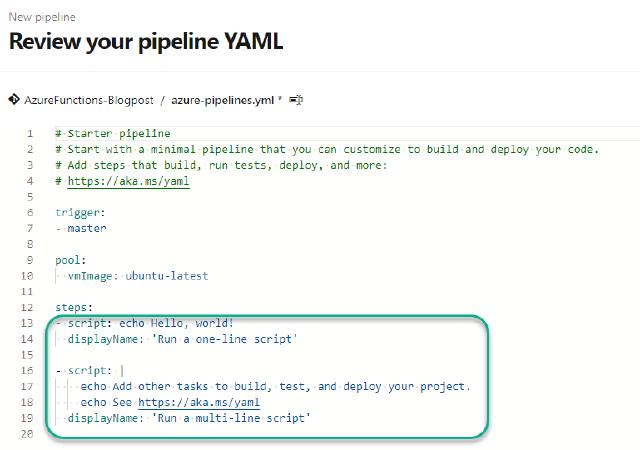This screenshot has height=450, width=640.
Task: Click the '# Starter pipeline' comment line
Action: (113, 134)
